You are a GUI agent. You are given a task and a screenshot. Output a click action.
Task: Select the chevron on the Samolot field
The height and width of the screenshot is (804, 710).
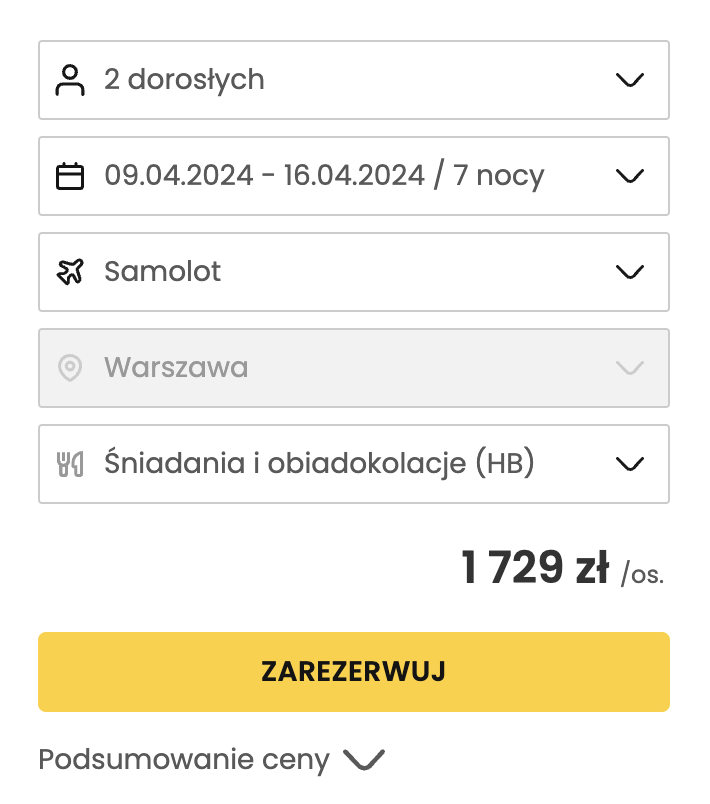630,272
